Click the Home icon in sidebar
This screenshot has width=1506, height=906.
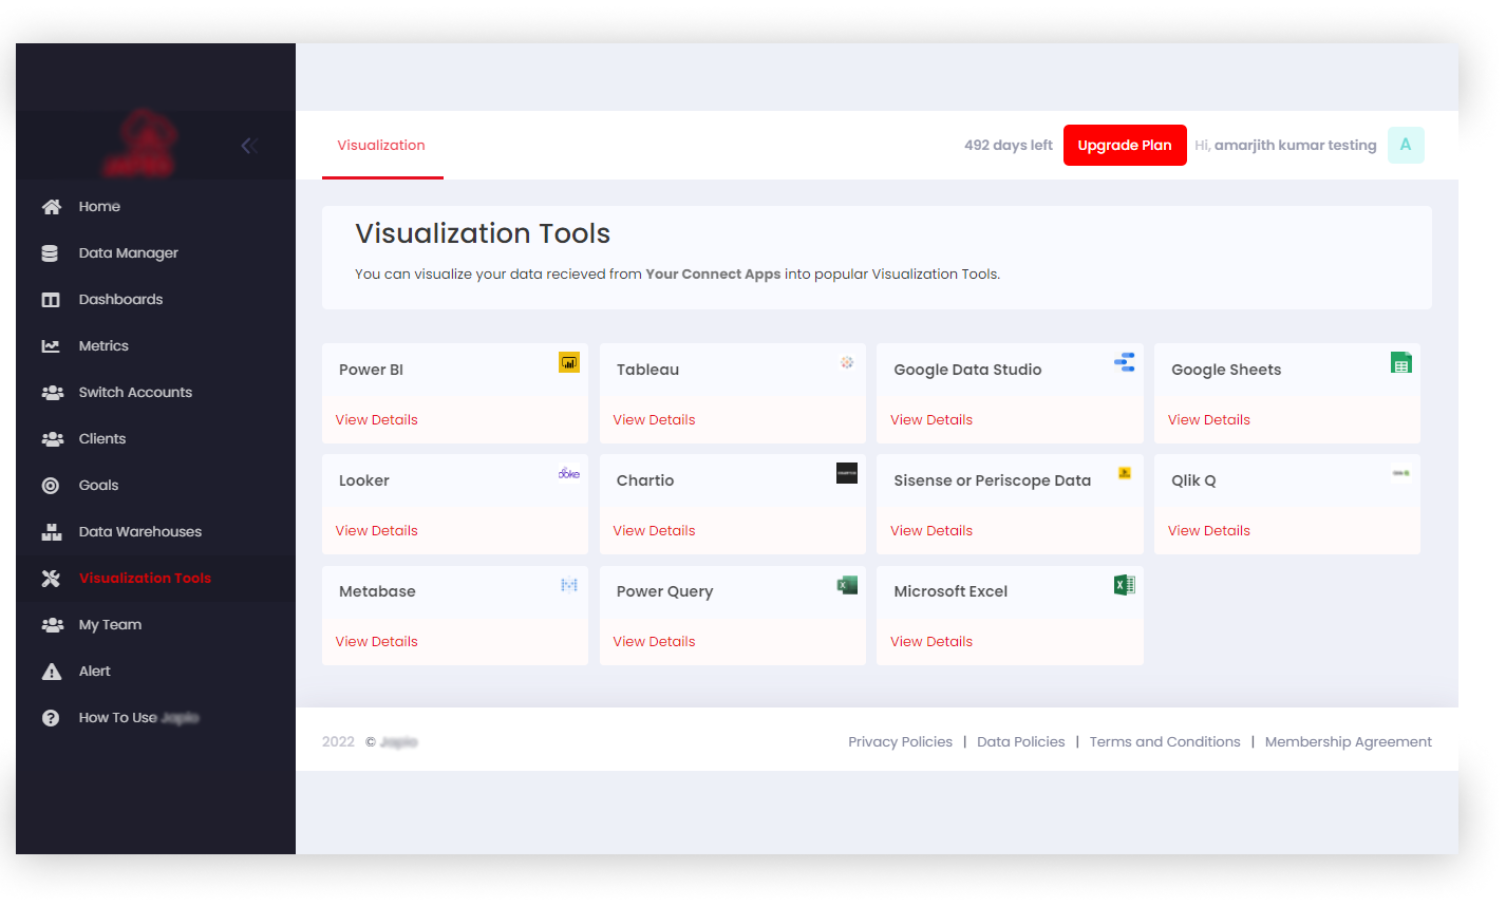51,207
